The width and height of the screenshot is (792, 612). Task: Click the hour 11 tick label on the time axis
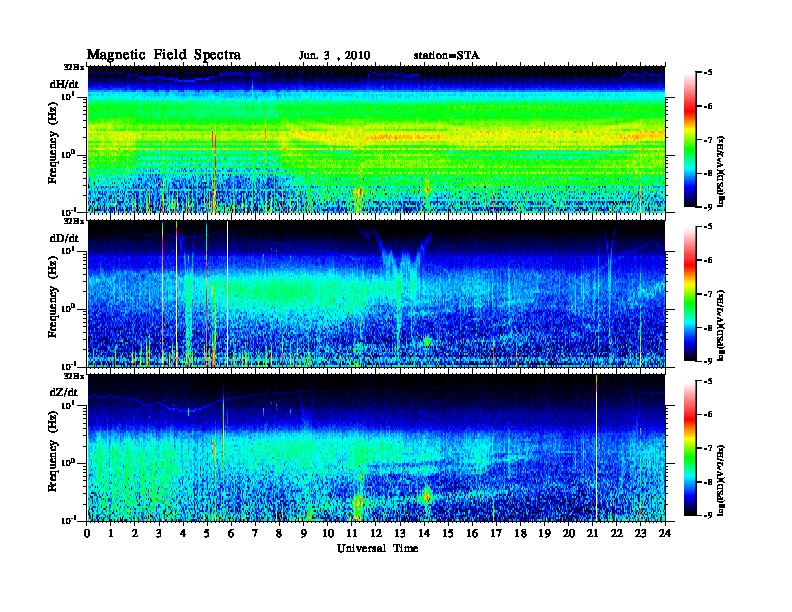click(352, 533)
